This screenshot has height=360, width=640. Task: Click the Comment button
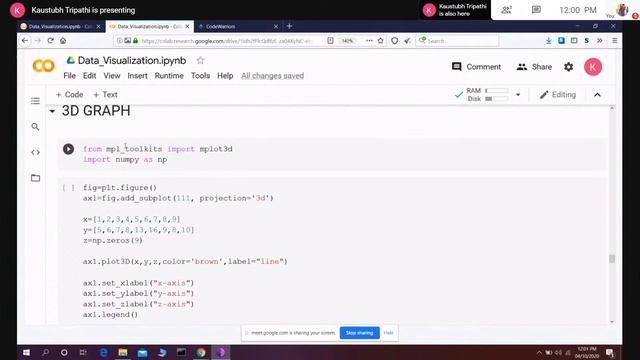(x=476, y=67)
